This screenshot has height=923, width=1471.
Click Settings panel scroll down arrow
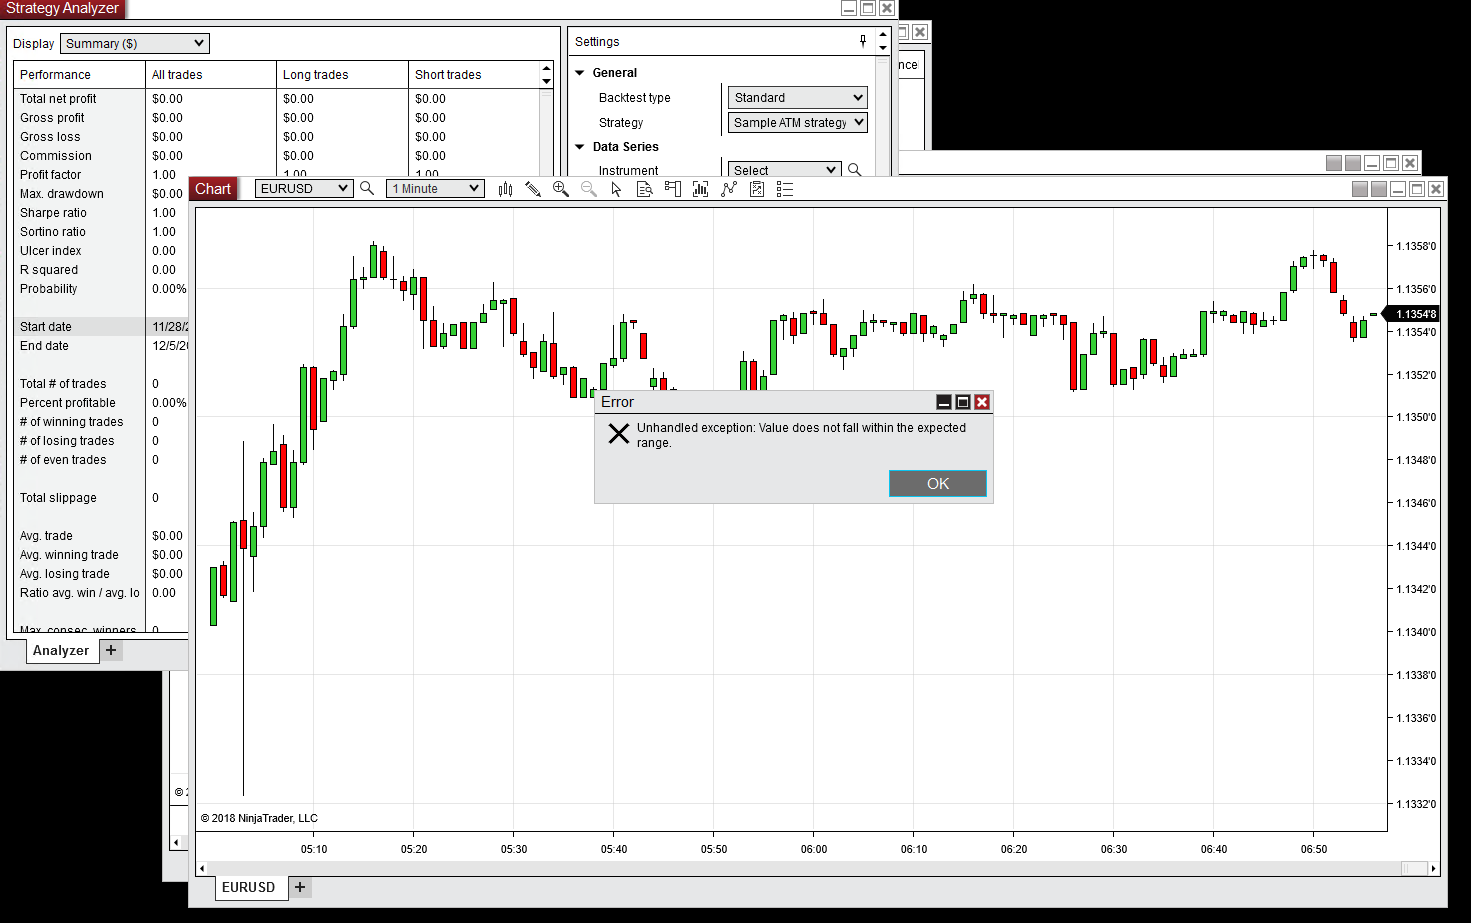point(883,47)
